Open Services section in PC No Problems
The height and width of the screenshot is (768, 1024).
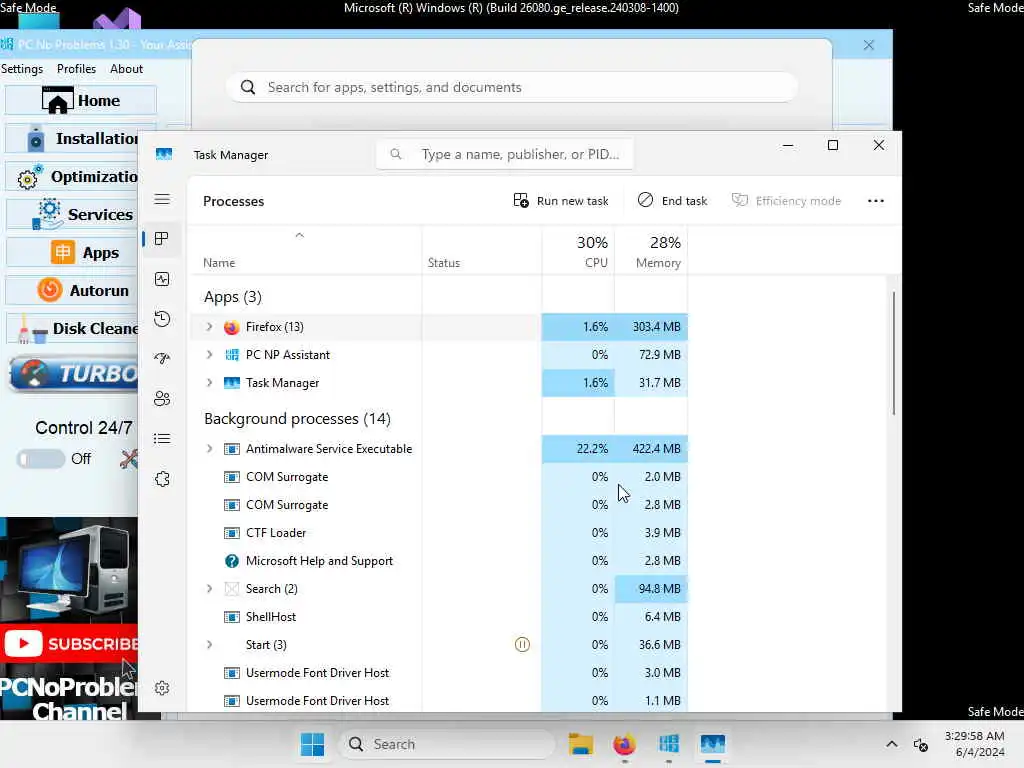(72, 214)
